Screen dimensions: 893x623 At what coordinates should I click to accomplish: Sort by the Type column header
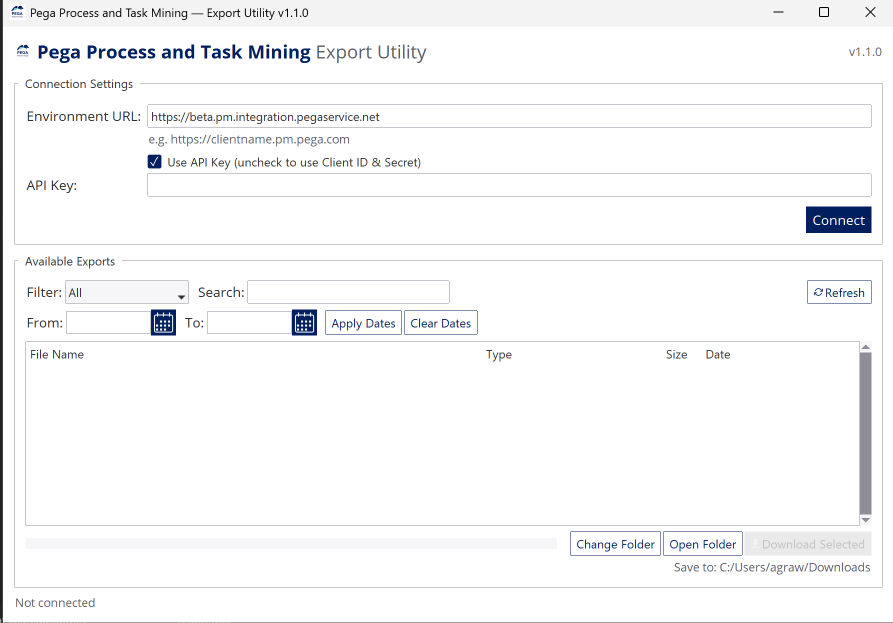pyautogui.click(x=499, y=354)
